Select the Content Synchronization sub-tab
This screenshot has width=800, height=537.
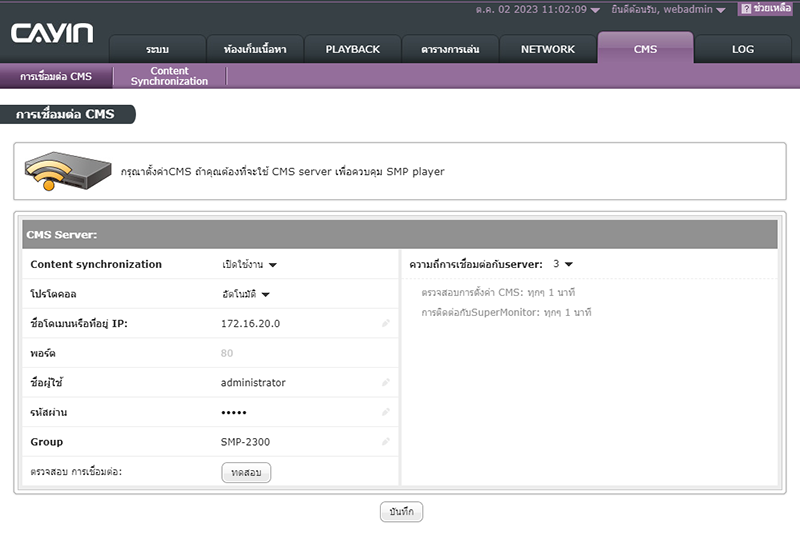169,77
